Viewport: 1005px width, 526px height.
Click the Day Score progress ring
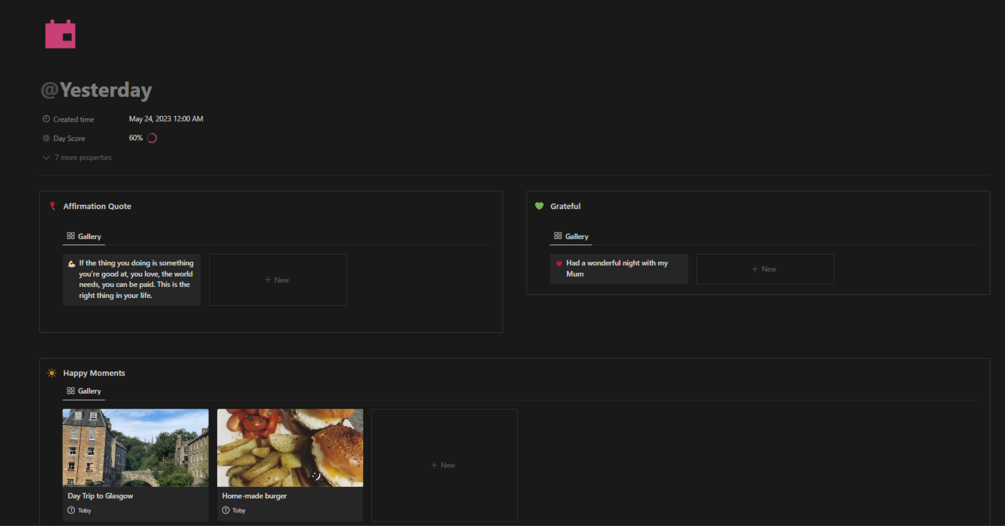[152, 138]
